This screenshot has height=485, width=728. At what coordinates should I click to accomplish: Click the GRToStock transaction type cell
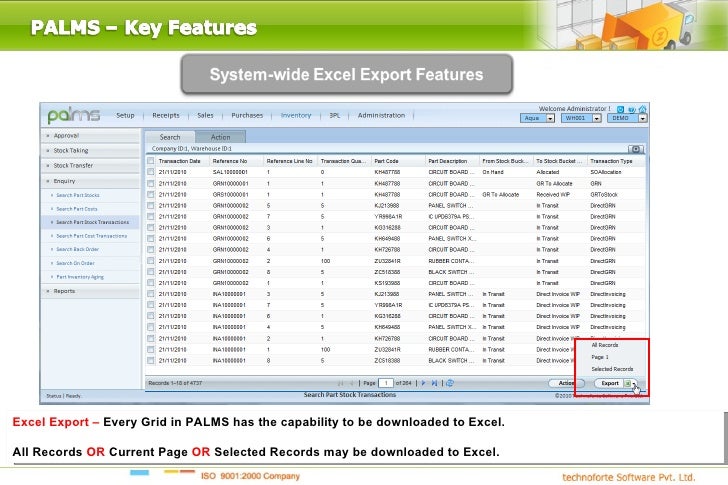pyautogui.click(x=604, y=194)
